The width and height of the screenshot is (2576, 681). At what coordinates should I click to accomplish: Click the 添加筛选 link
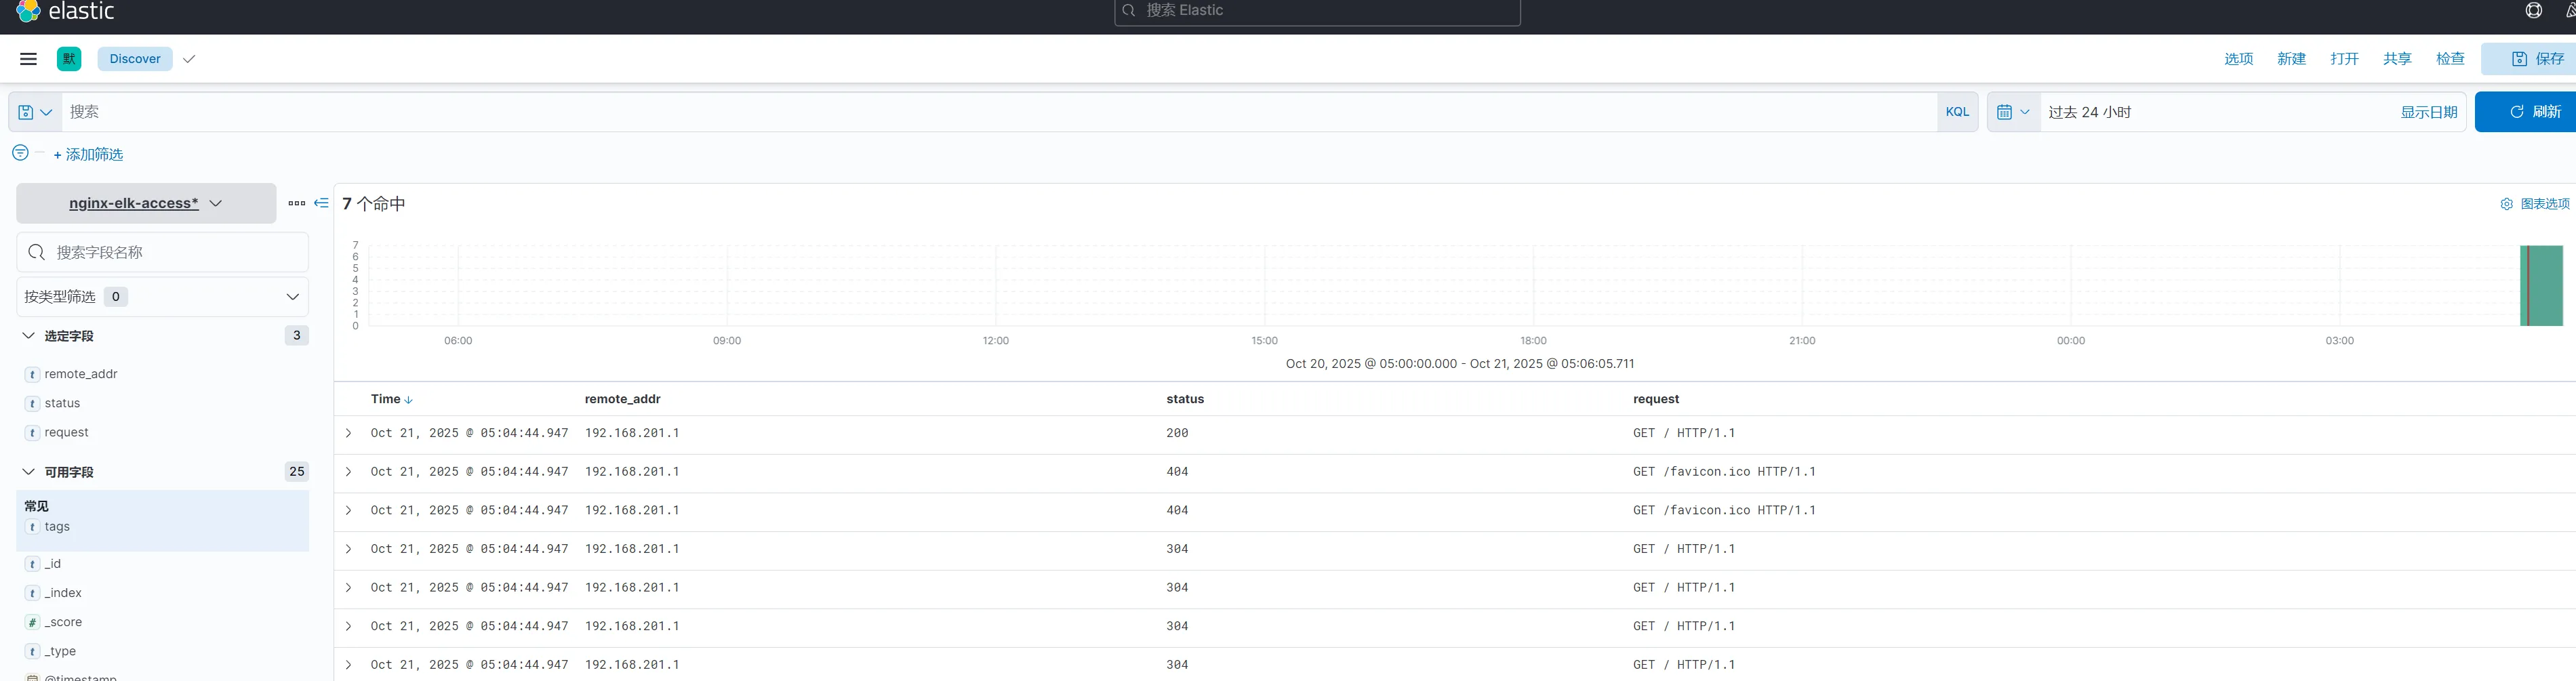(x=88, y=154)
